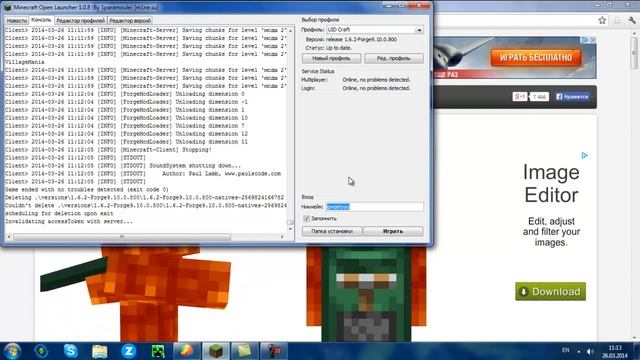Open the file explorer taskbar icon

(x=100, y=351)
